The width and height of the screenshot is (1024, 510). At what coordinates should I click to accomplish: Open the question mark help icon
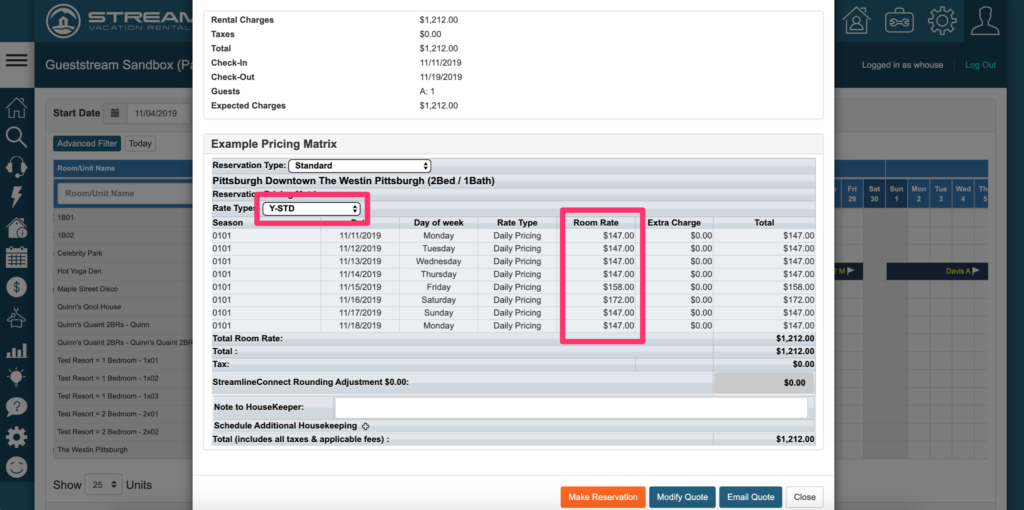[x=16, y=407]
